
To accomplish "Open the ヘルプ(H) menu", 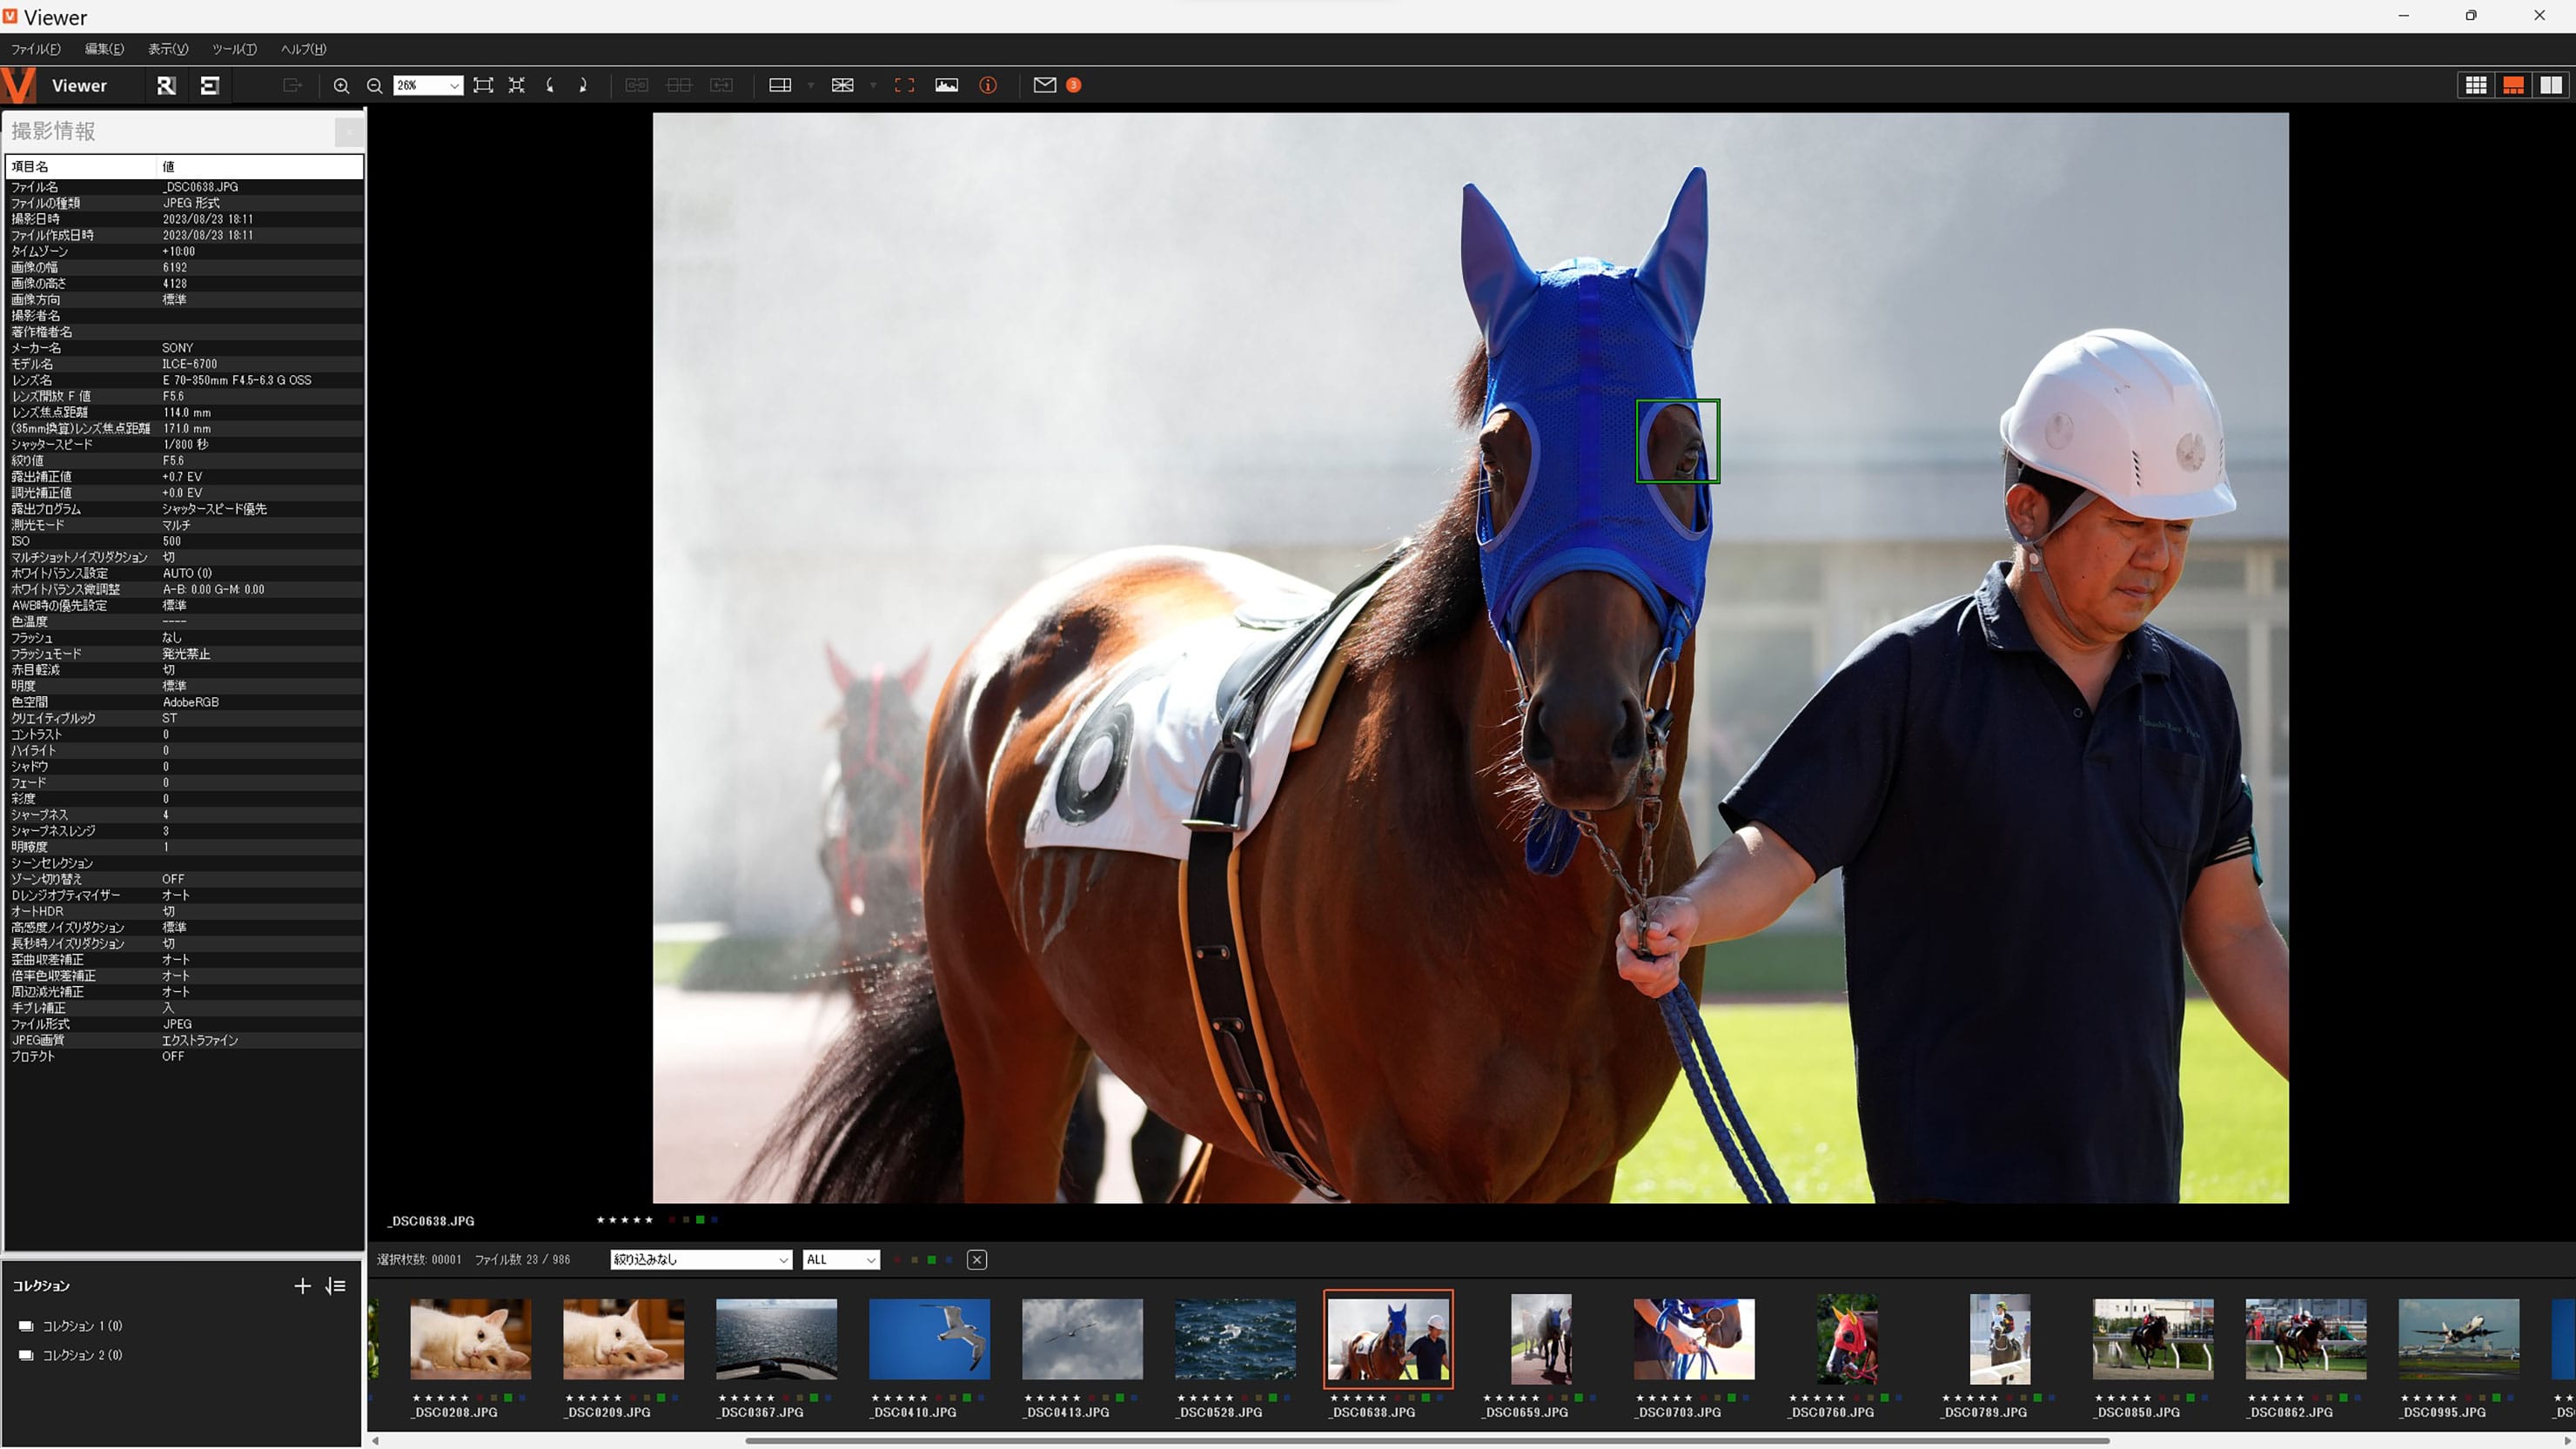I will [x=303, y=49].
